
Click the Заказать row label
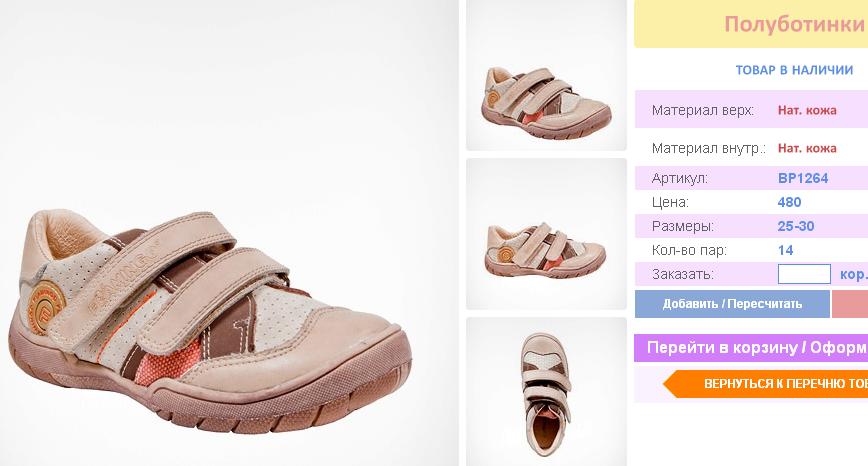tap(683, 274)
